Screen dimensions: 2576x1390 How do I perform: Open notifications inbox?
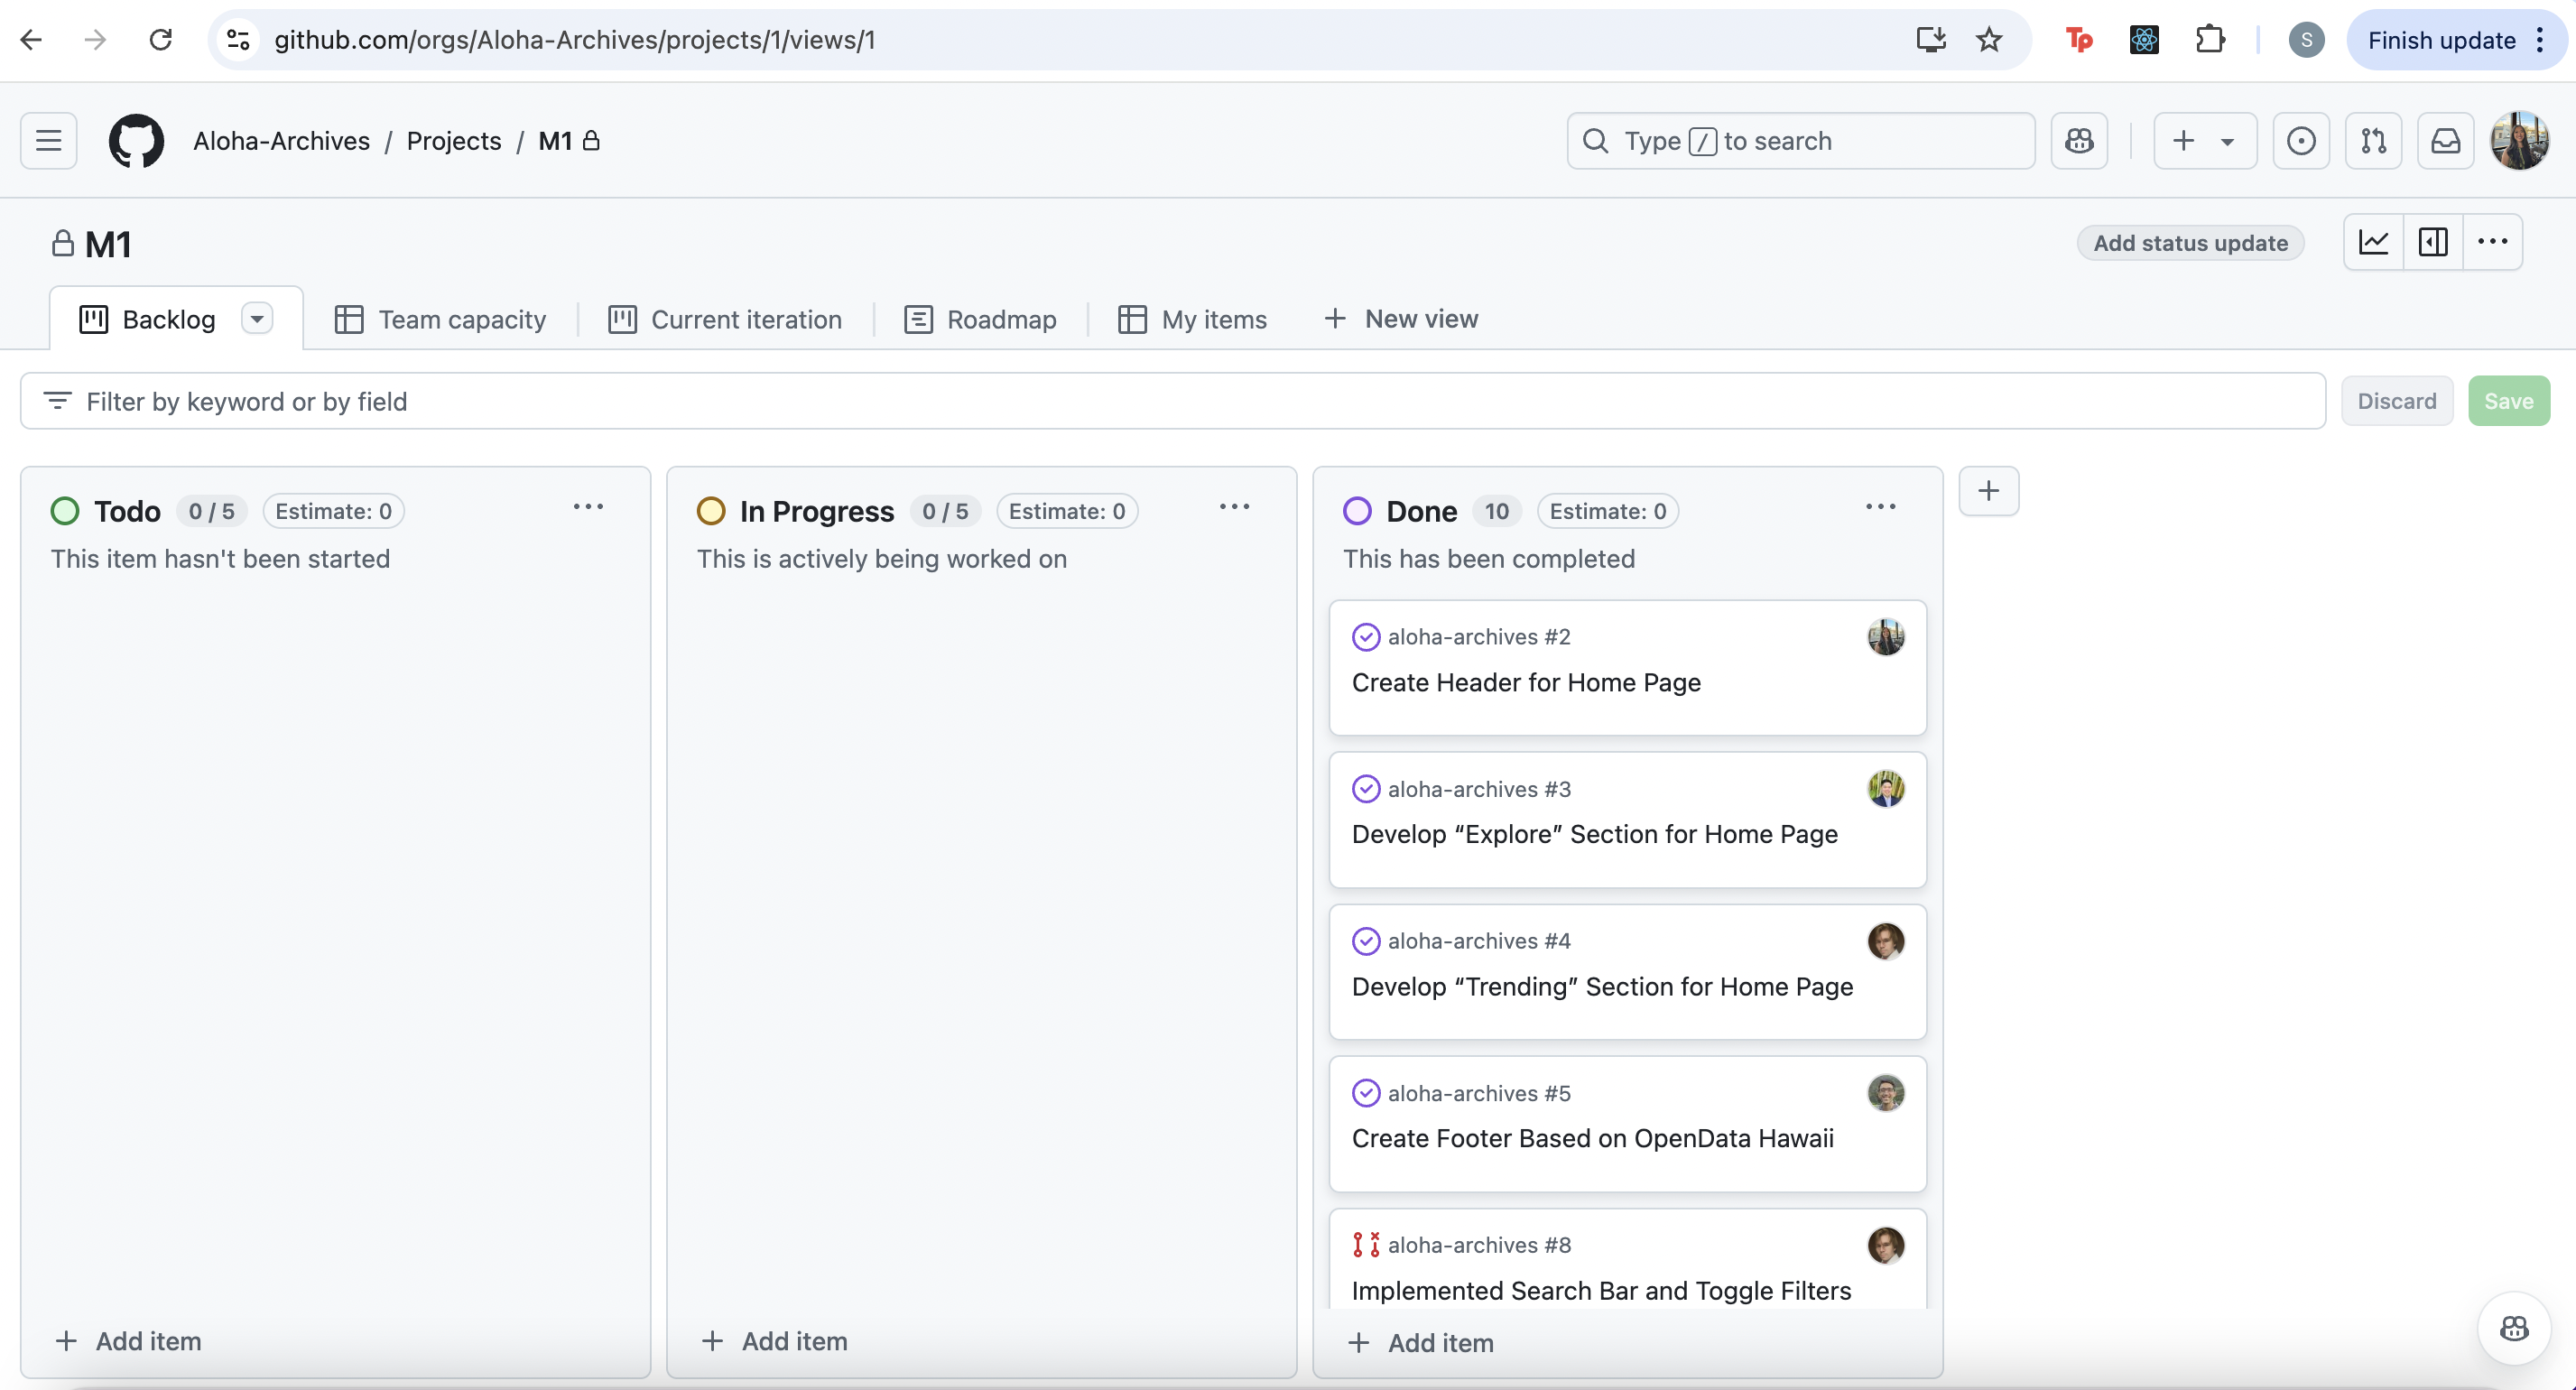(x=2445, y=141)
